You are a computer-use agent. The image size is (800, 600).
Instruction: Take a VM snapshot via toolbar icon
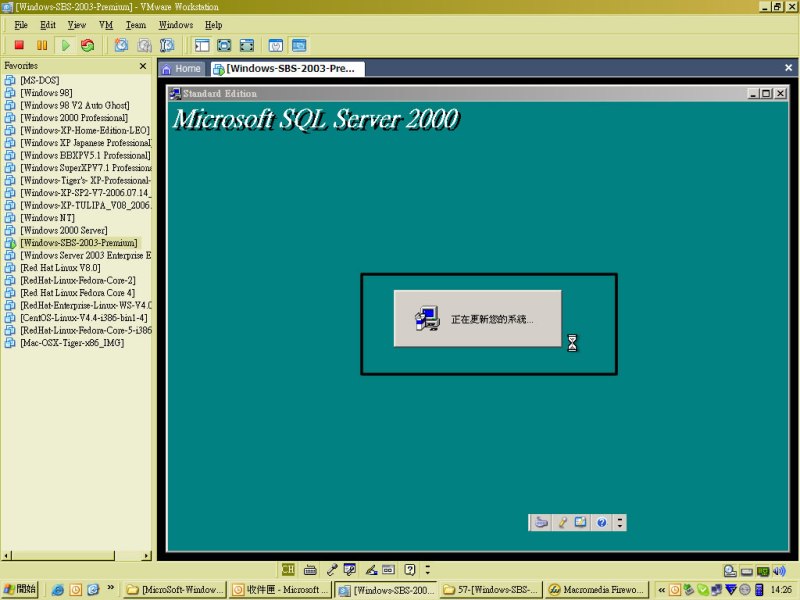click(x=121, y=45)
